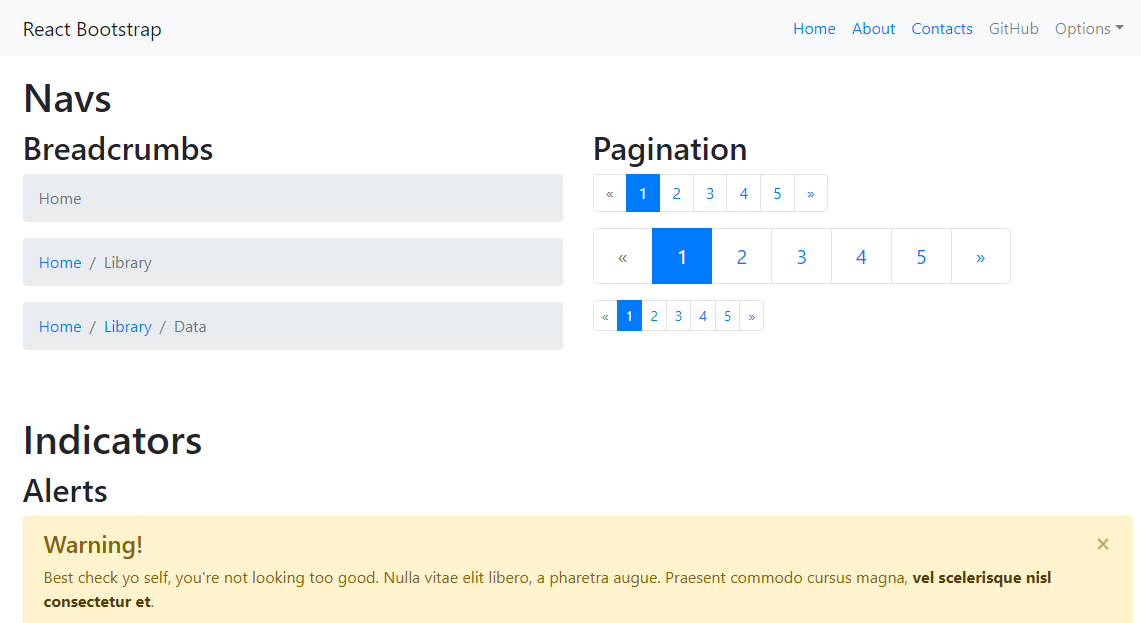Click Home in the Library breadcrumb

60,262
